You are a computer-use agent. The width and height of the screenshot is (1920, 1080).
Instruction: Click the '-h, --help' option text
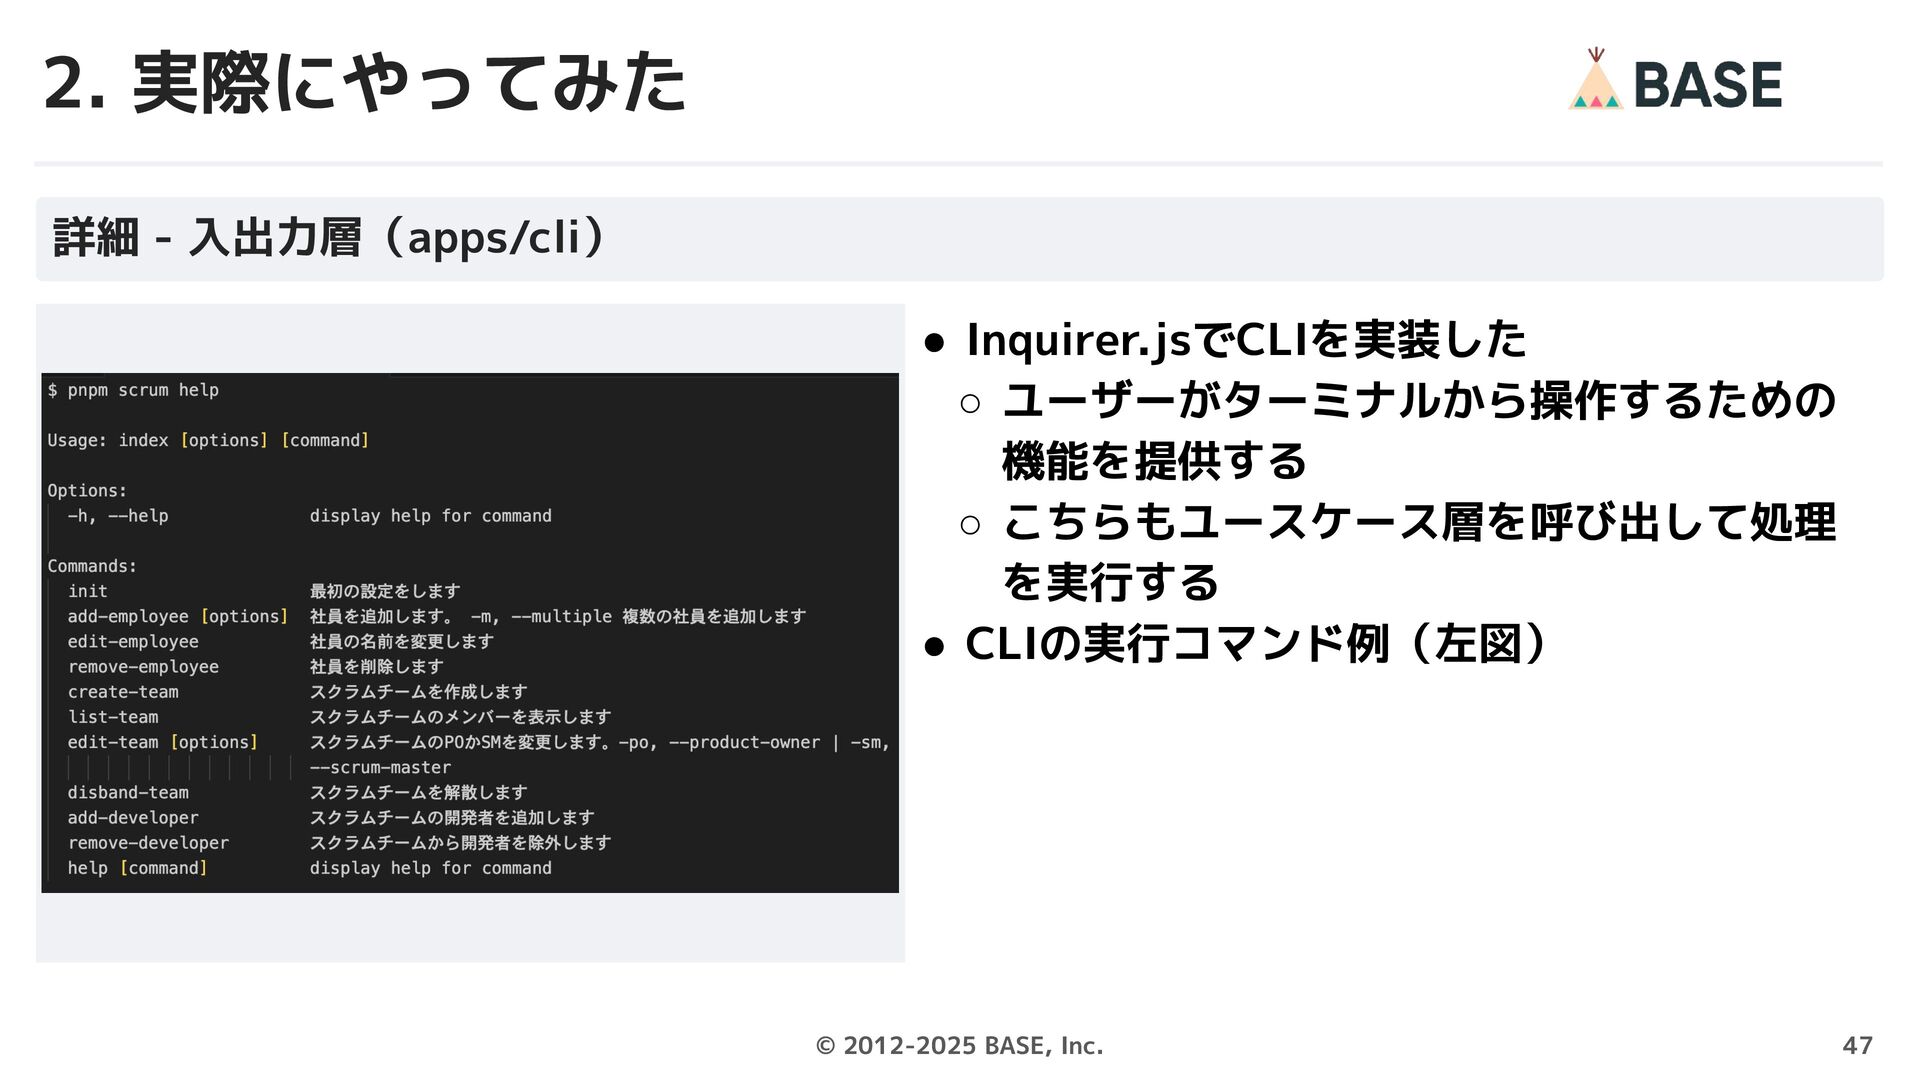coord(117,516)
